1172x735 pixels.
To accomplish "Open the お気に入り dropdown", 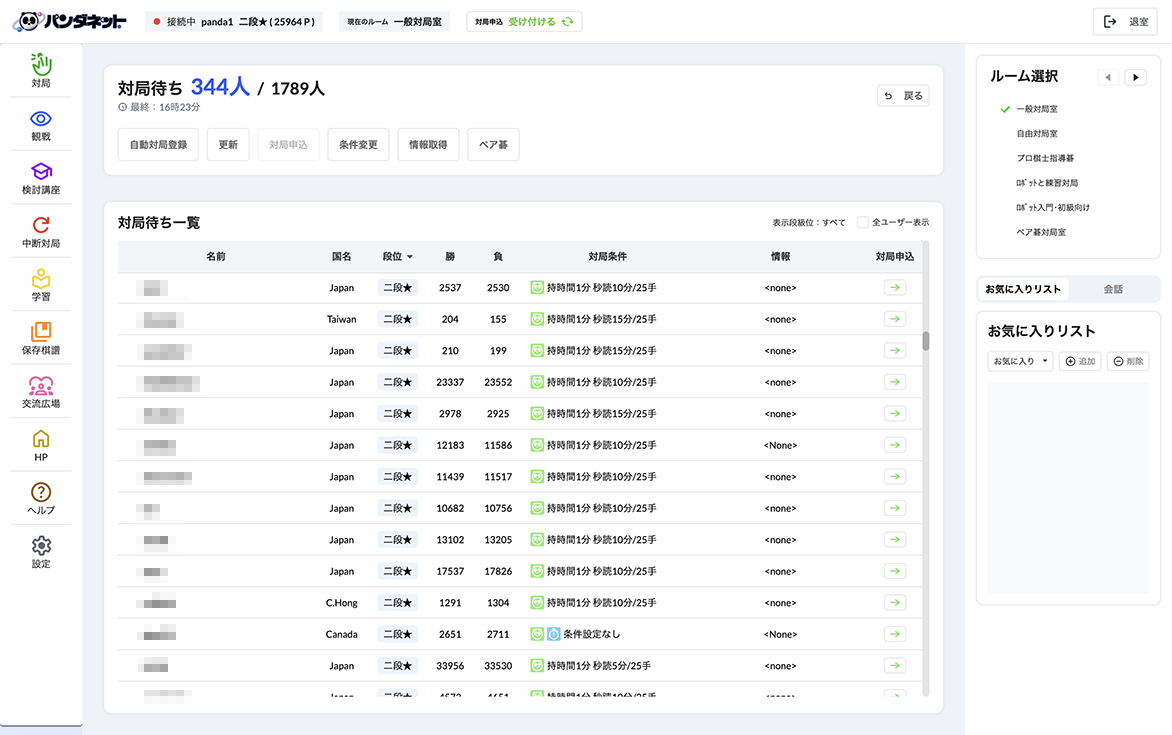I will pyautogui.click(x=1019, y=361).
